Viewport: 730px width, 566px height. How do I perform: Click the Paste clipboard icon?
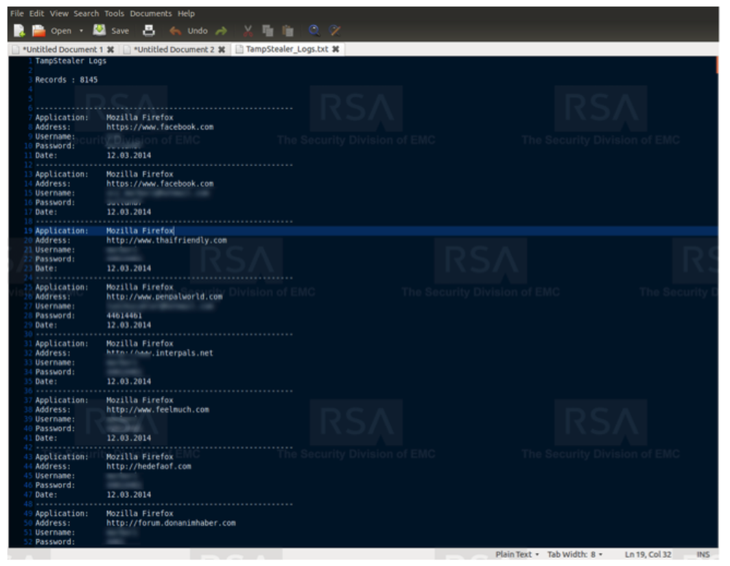click(x=288, y=31)
